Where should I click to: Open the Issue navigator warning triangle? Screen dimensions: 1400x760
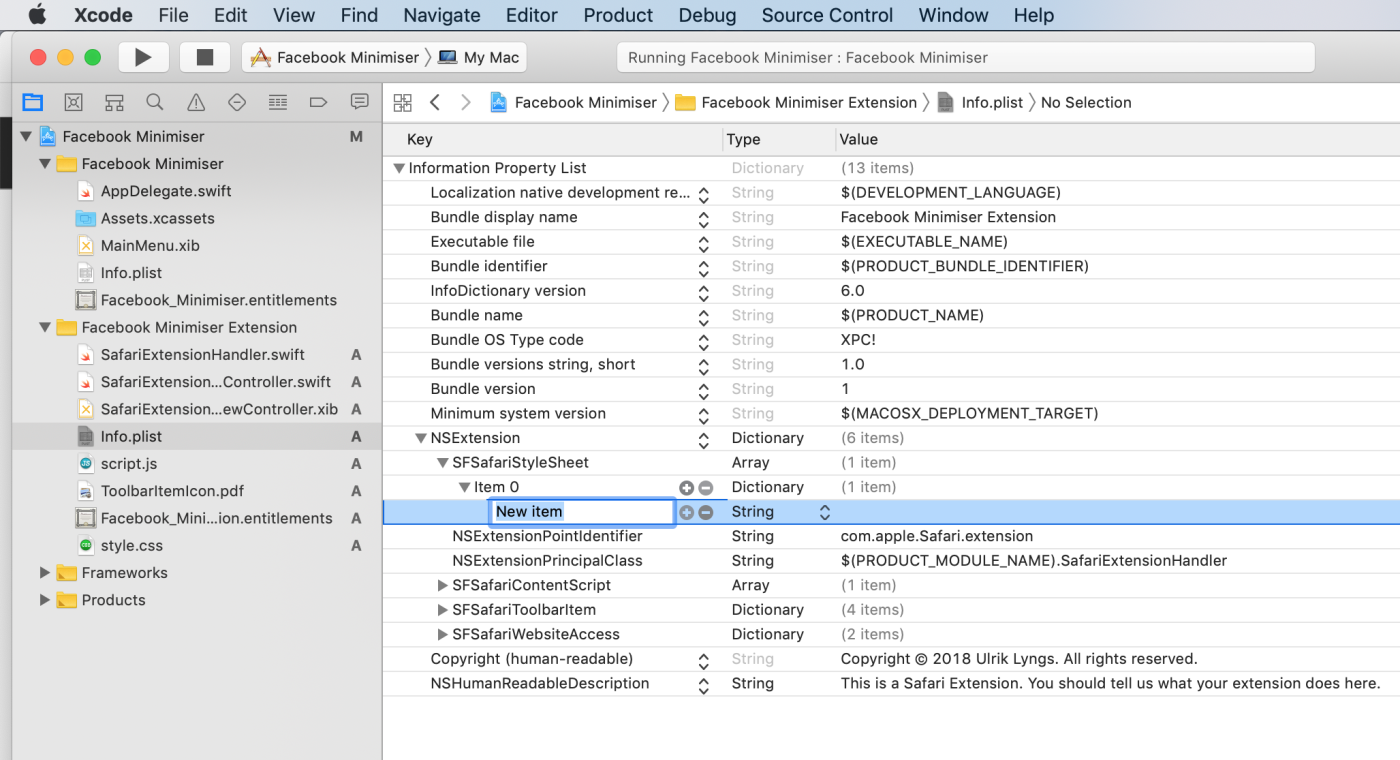click(x=196, y=102)
